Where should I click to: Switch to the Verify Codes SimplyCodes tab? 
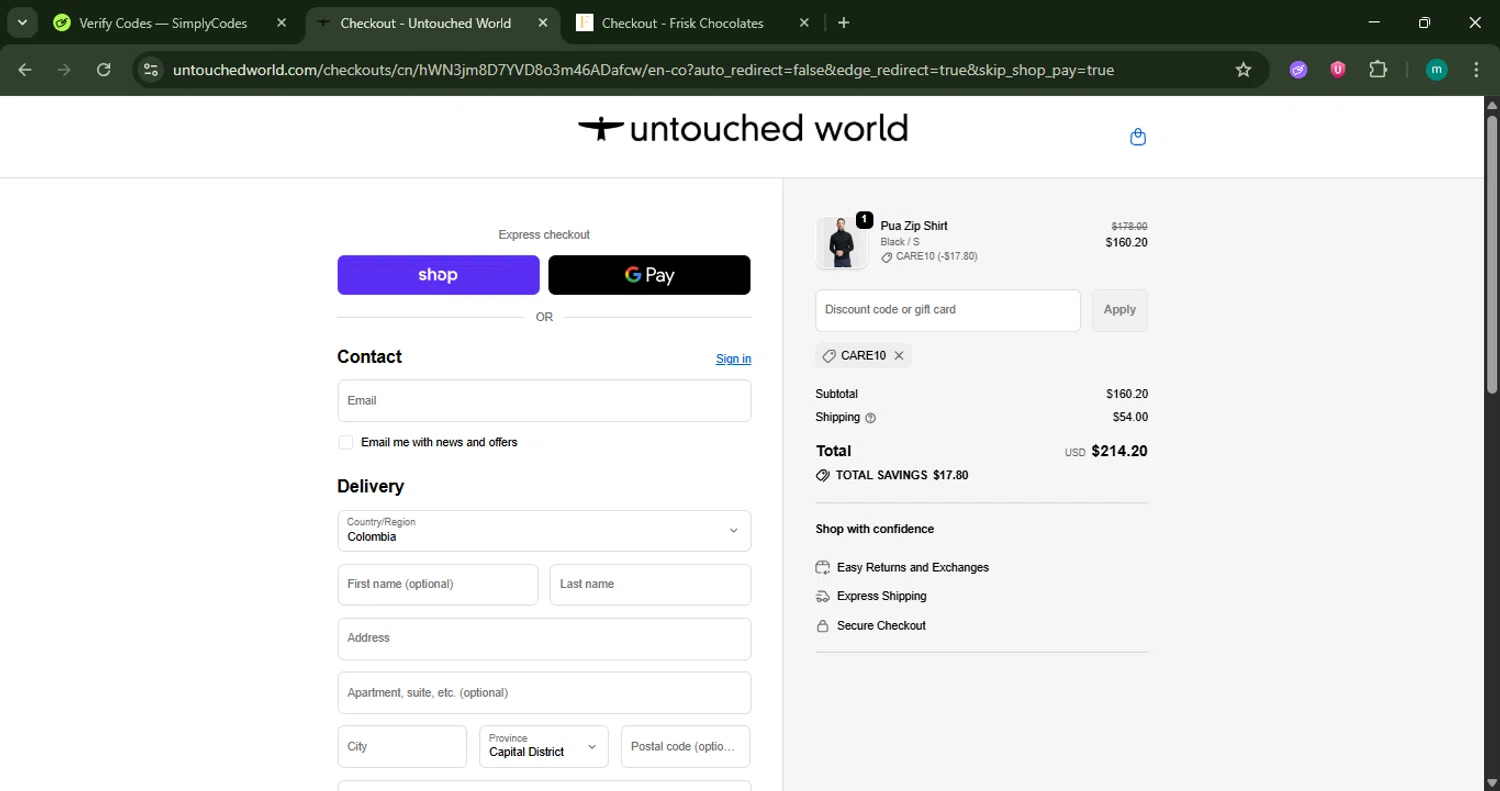[x=163, y=23]
